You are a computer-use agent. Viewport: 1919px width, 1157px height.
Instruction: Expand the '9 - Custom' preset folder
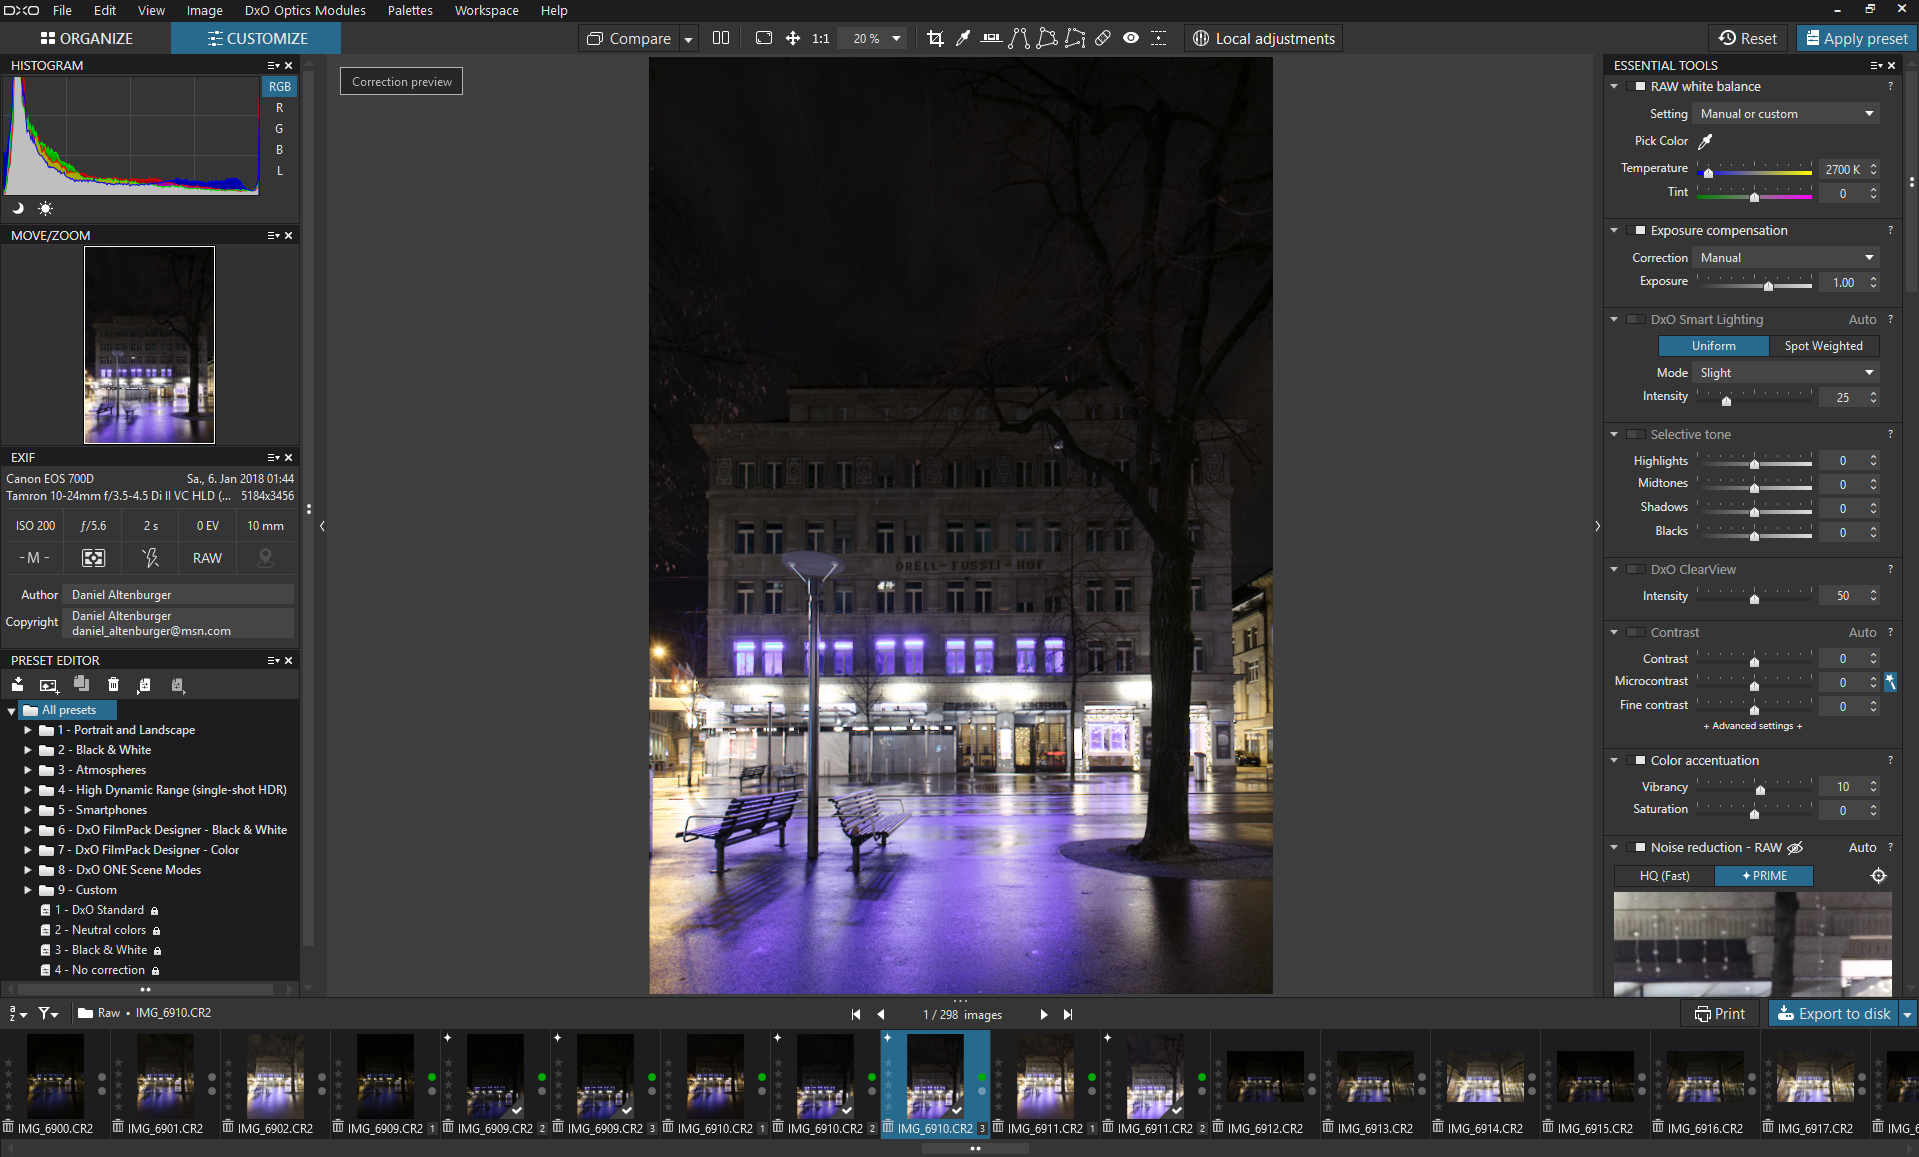click(x=28, y=890)
